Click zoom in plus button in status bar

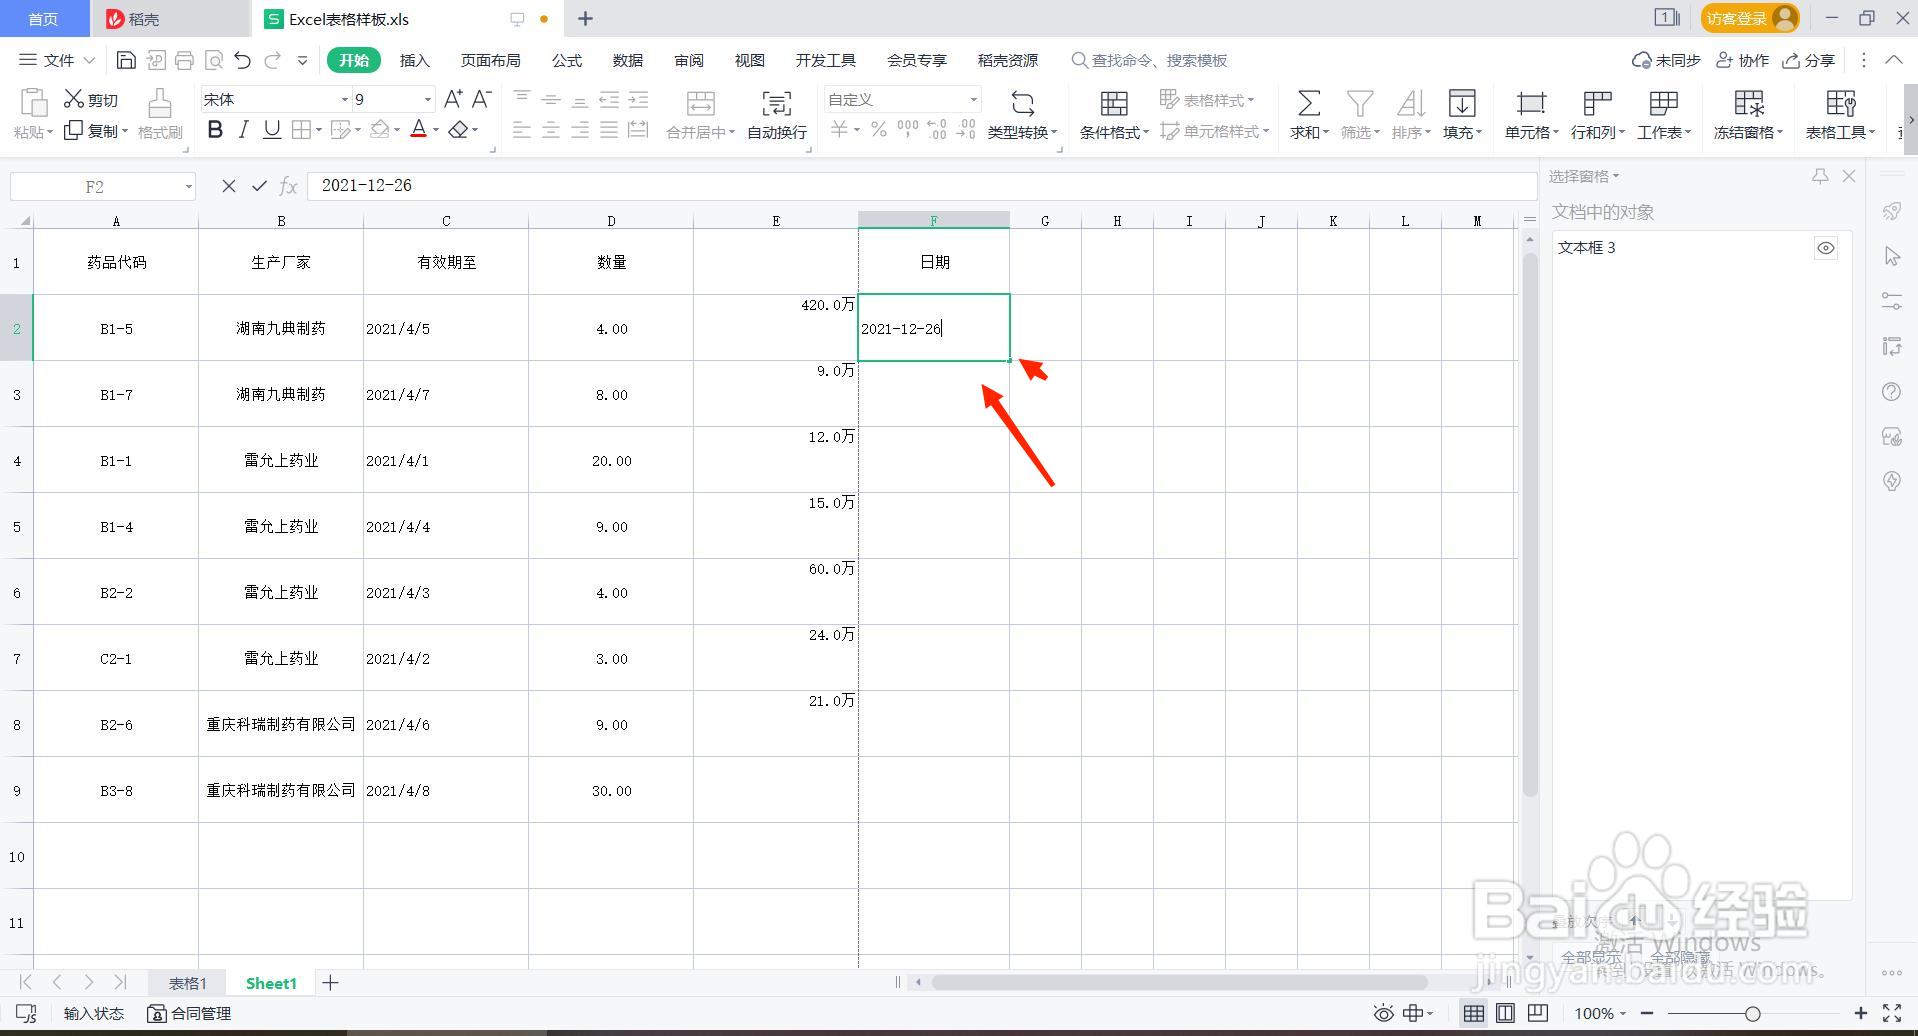point(1860,1013)
